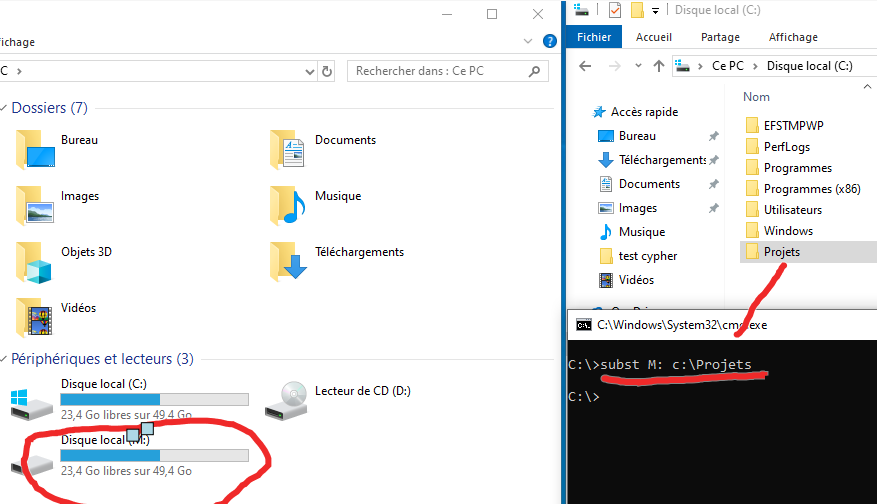Click the refresh button beside address bar
Image resolution: width=877 pixels, height=504 pixels.
click(327, 72)
